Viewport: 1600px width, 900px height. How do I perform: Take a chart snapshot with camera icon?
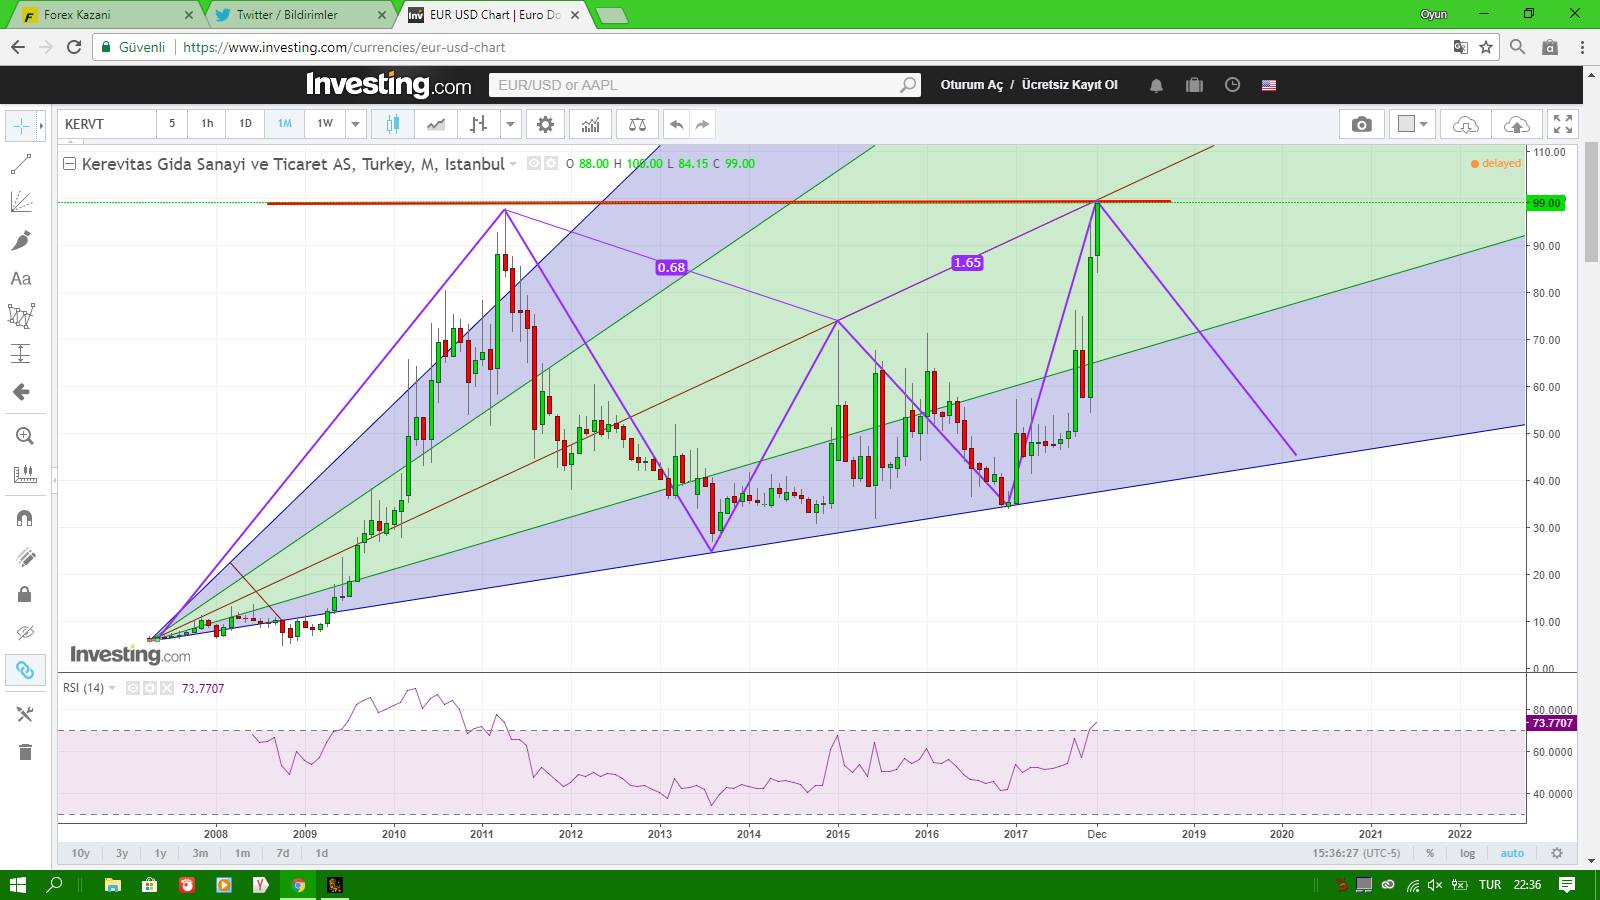click(x=1362, y=124)
